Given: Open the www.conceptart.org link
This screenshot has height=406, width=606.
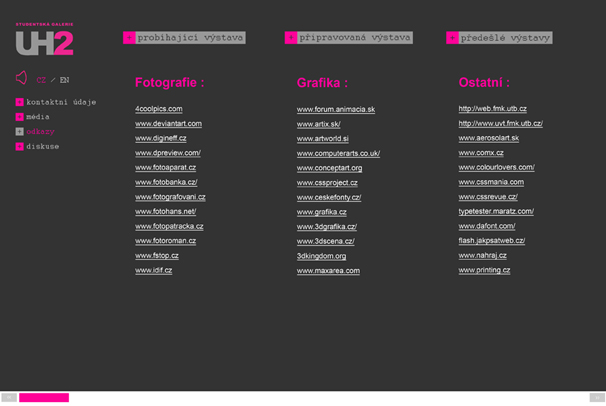Looking at the screenshot, I should click(x=329, y=168).
